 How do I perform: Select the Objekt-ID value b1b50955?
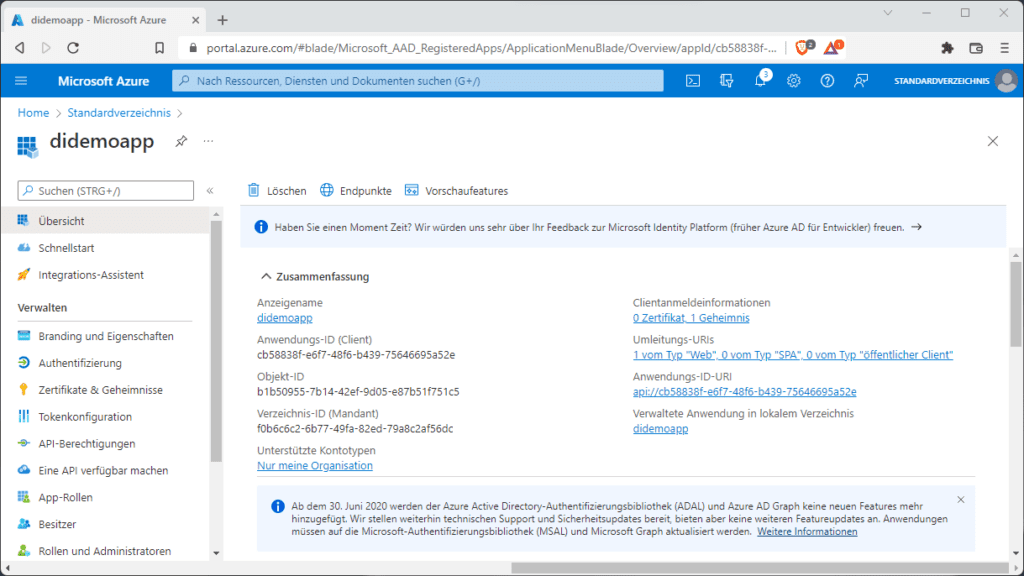point(358,392)
